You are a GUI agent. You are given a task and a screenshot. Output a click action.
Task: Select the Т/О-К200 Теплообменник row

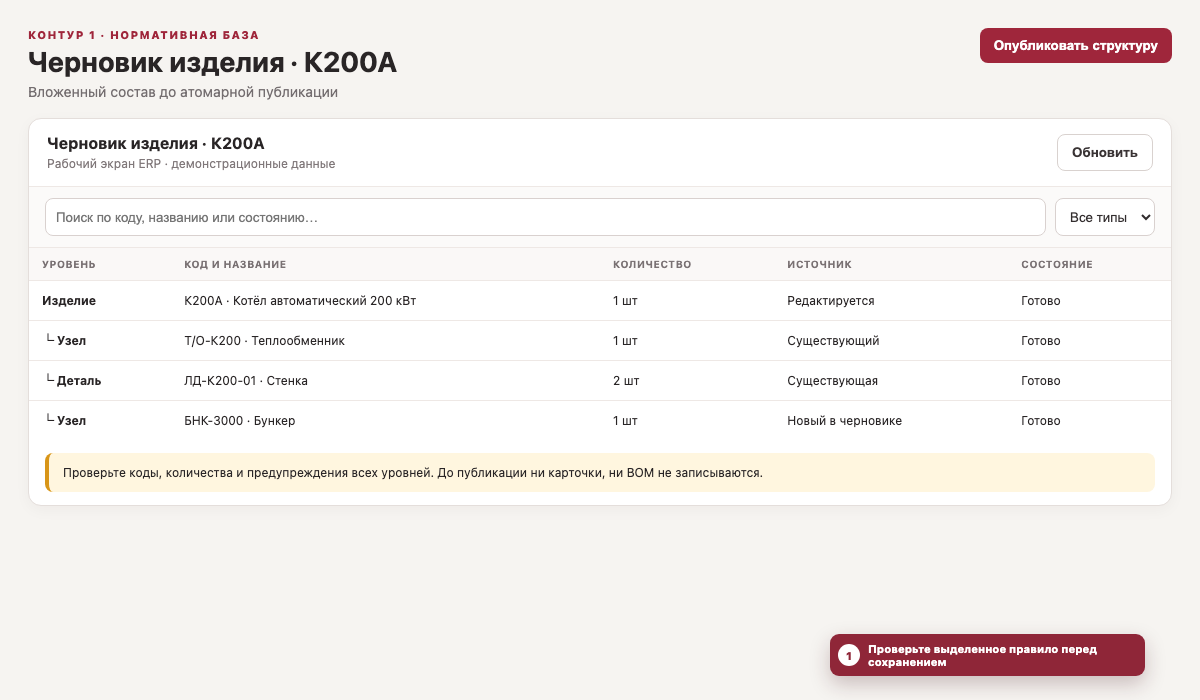600,341
